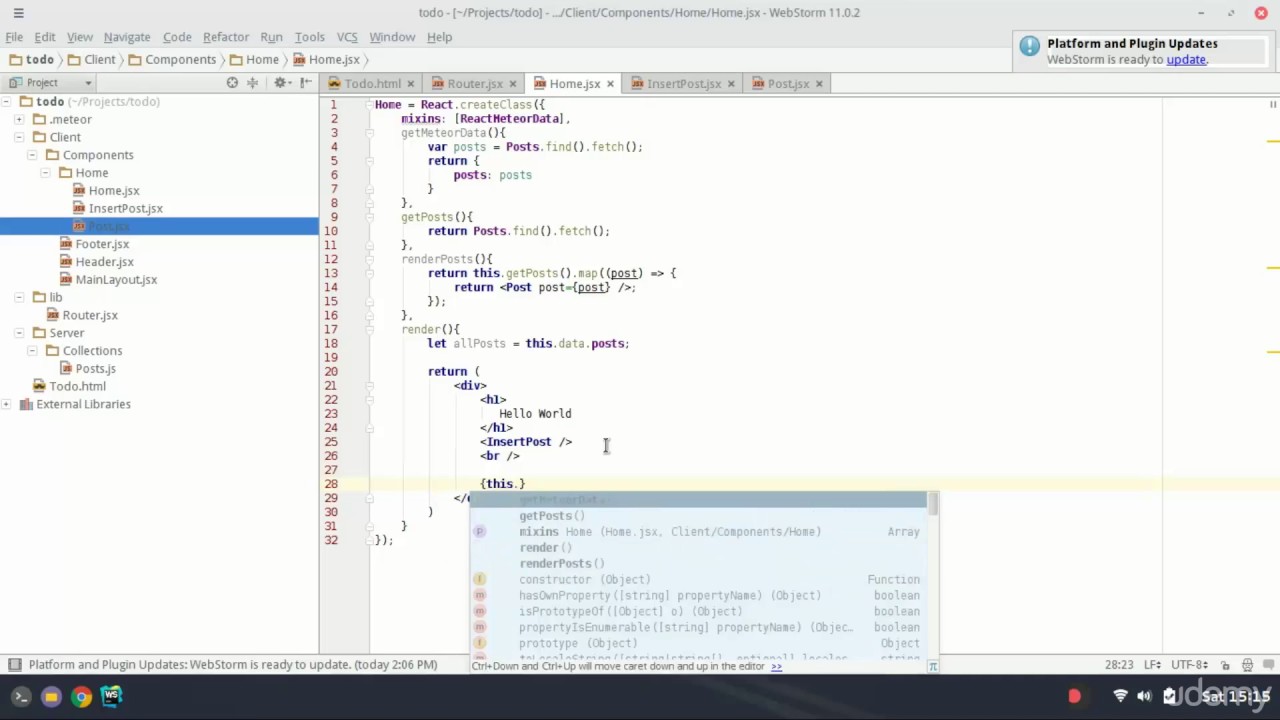Click the Components breadcrumb in navigation bar
Screen dimensions: 1280x720
tap(172, 60)
